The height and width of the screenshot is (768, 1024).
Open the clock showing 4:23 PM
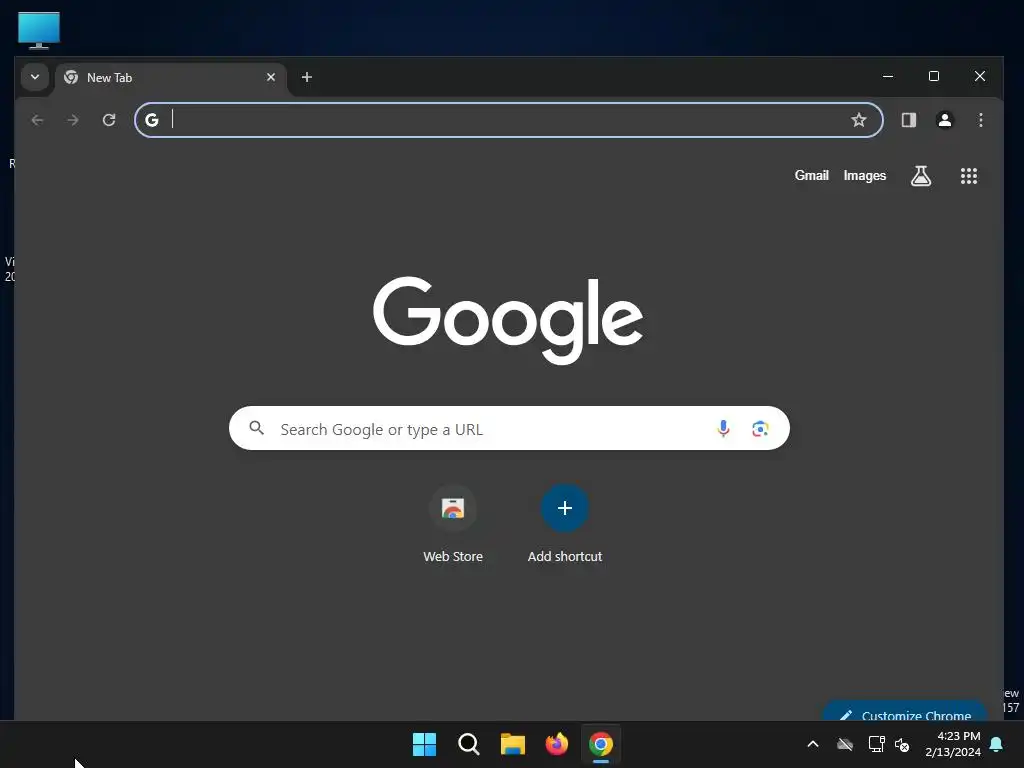point(953,744)
